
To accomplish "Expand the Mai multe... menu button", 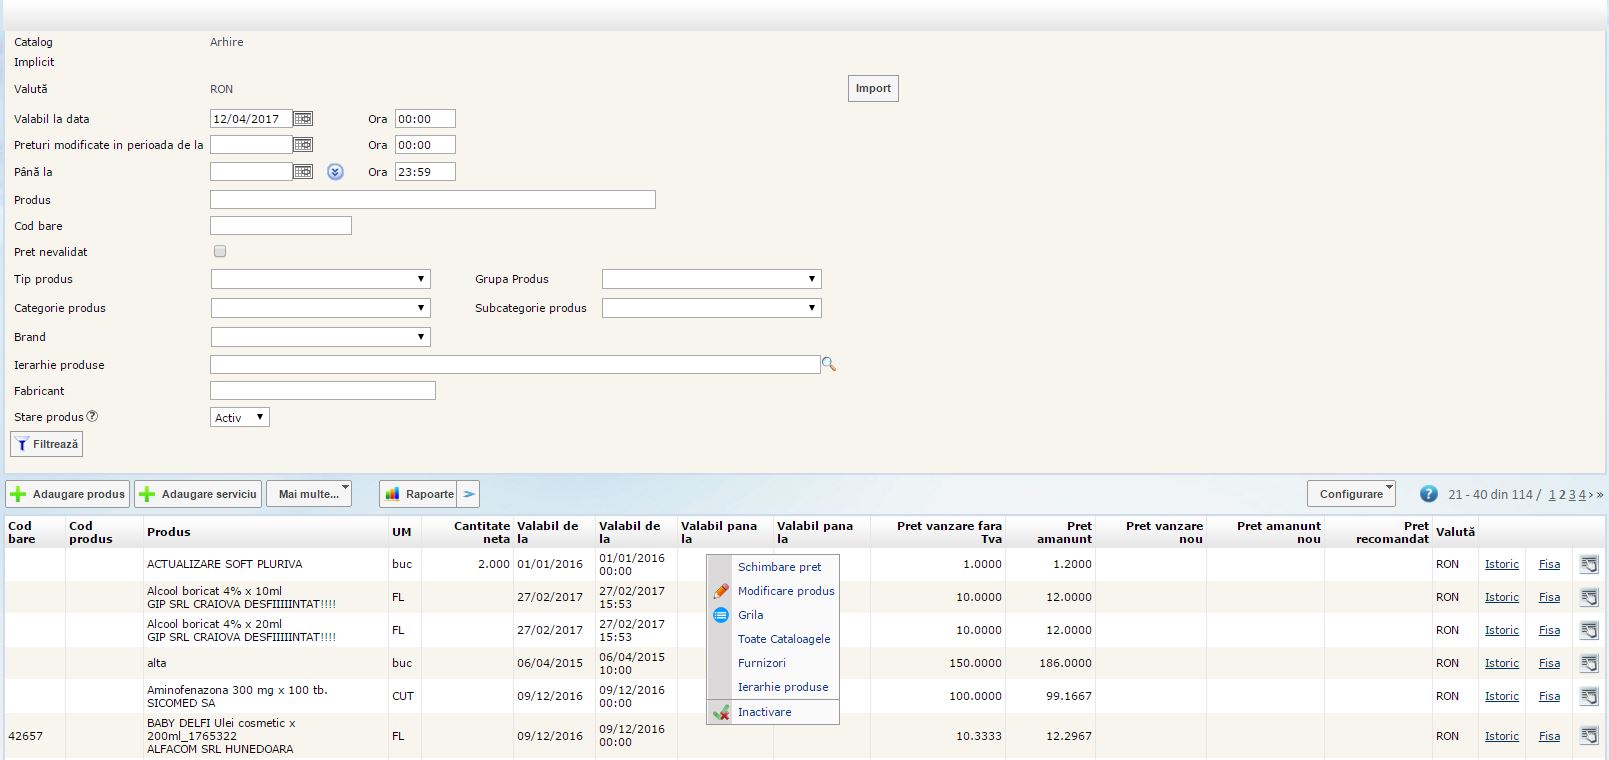I will (x=309, y=494).
